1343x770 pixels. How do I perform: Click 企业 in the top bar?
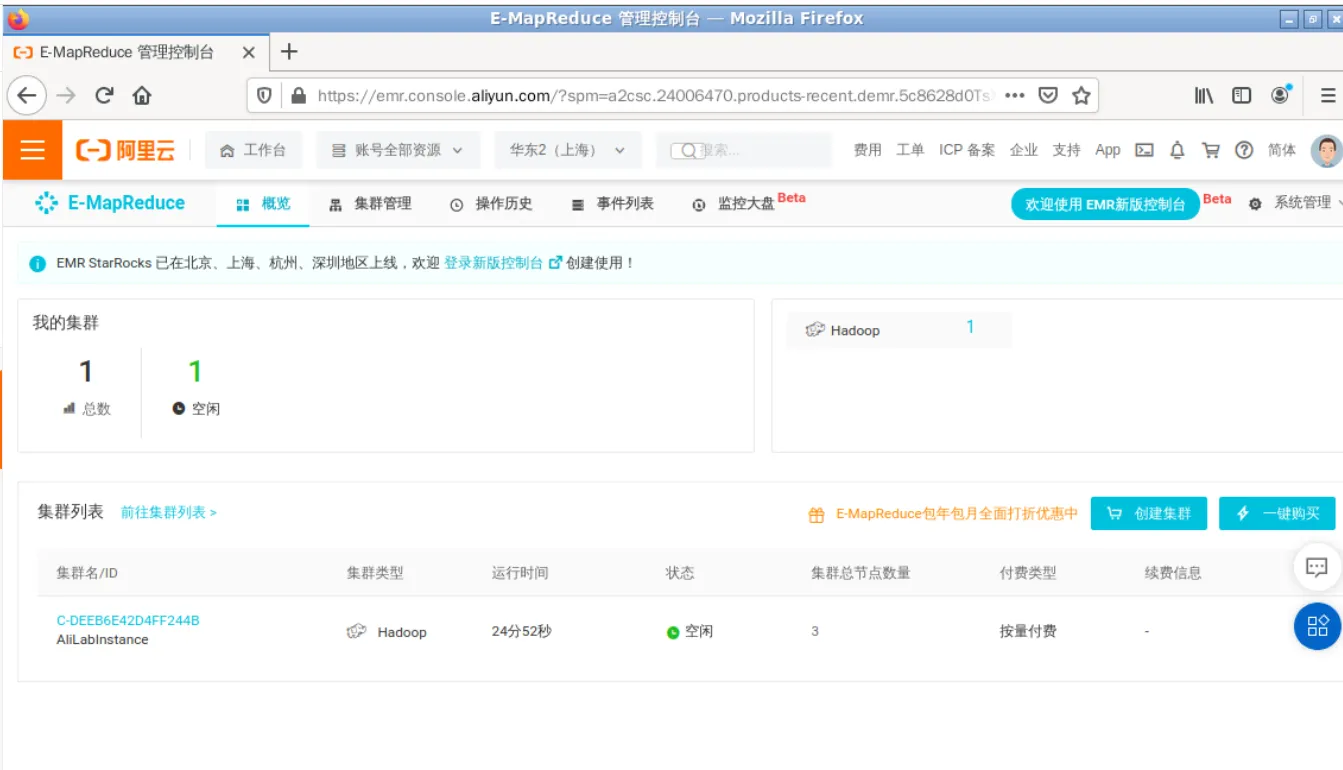(x=1024, y=150)
